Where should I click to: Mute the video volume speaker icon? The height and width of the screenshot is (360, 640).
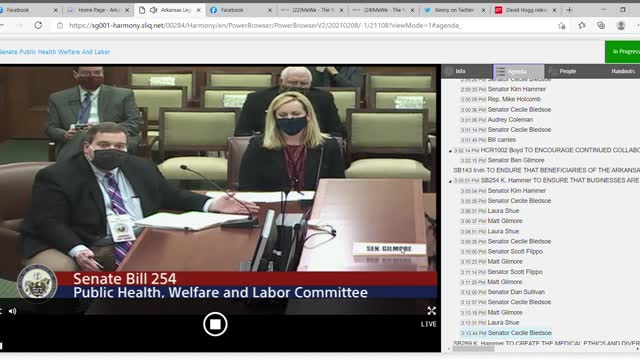click(x=12, y=311)
